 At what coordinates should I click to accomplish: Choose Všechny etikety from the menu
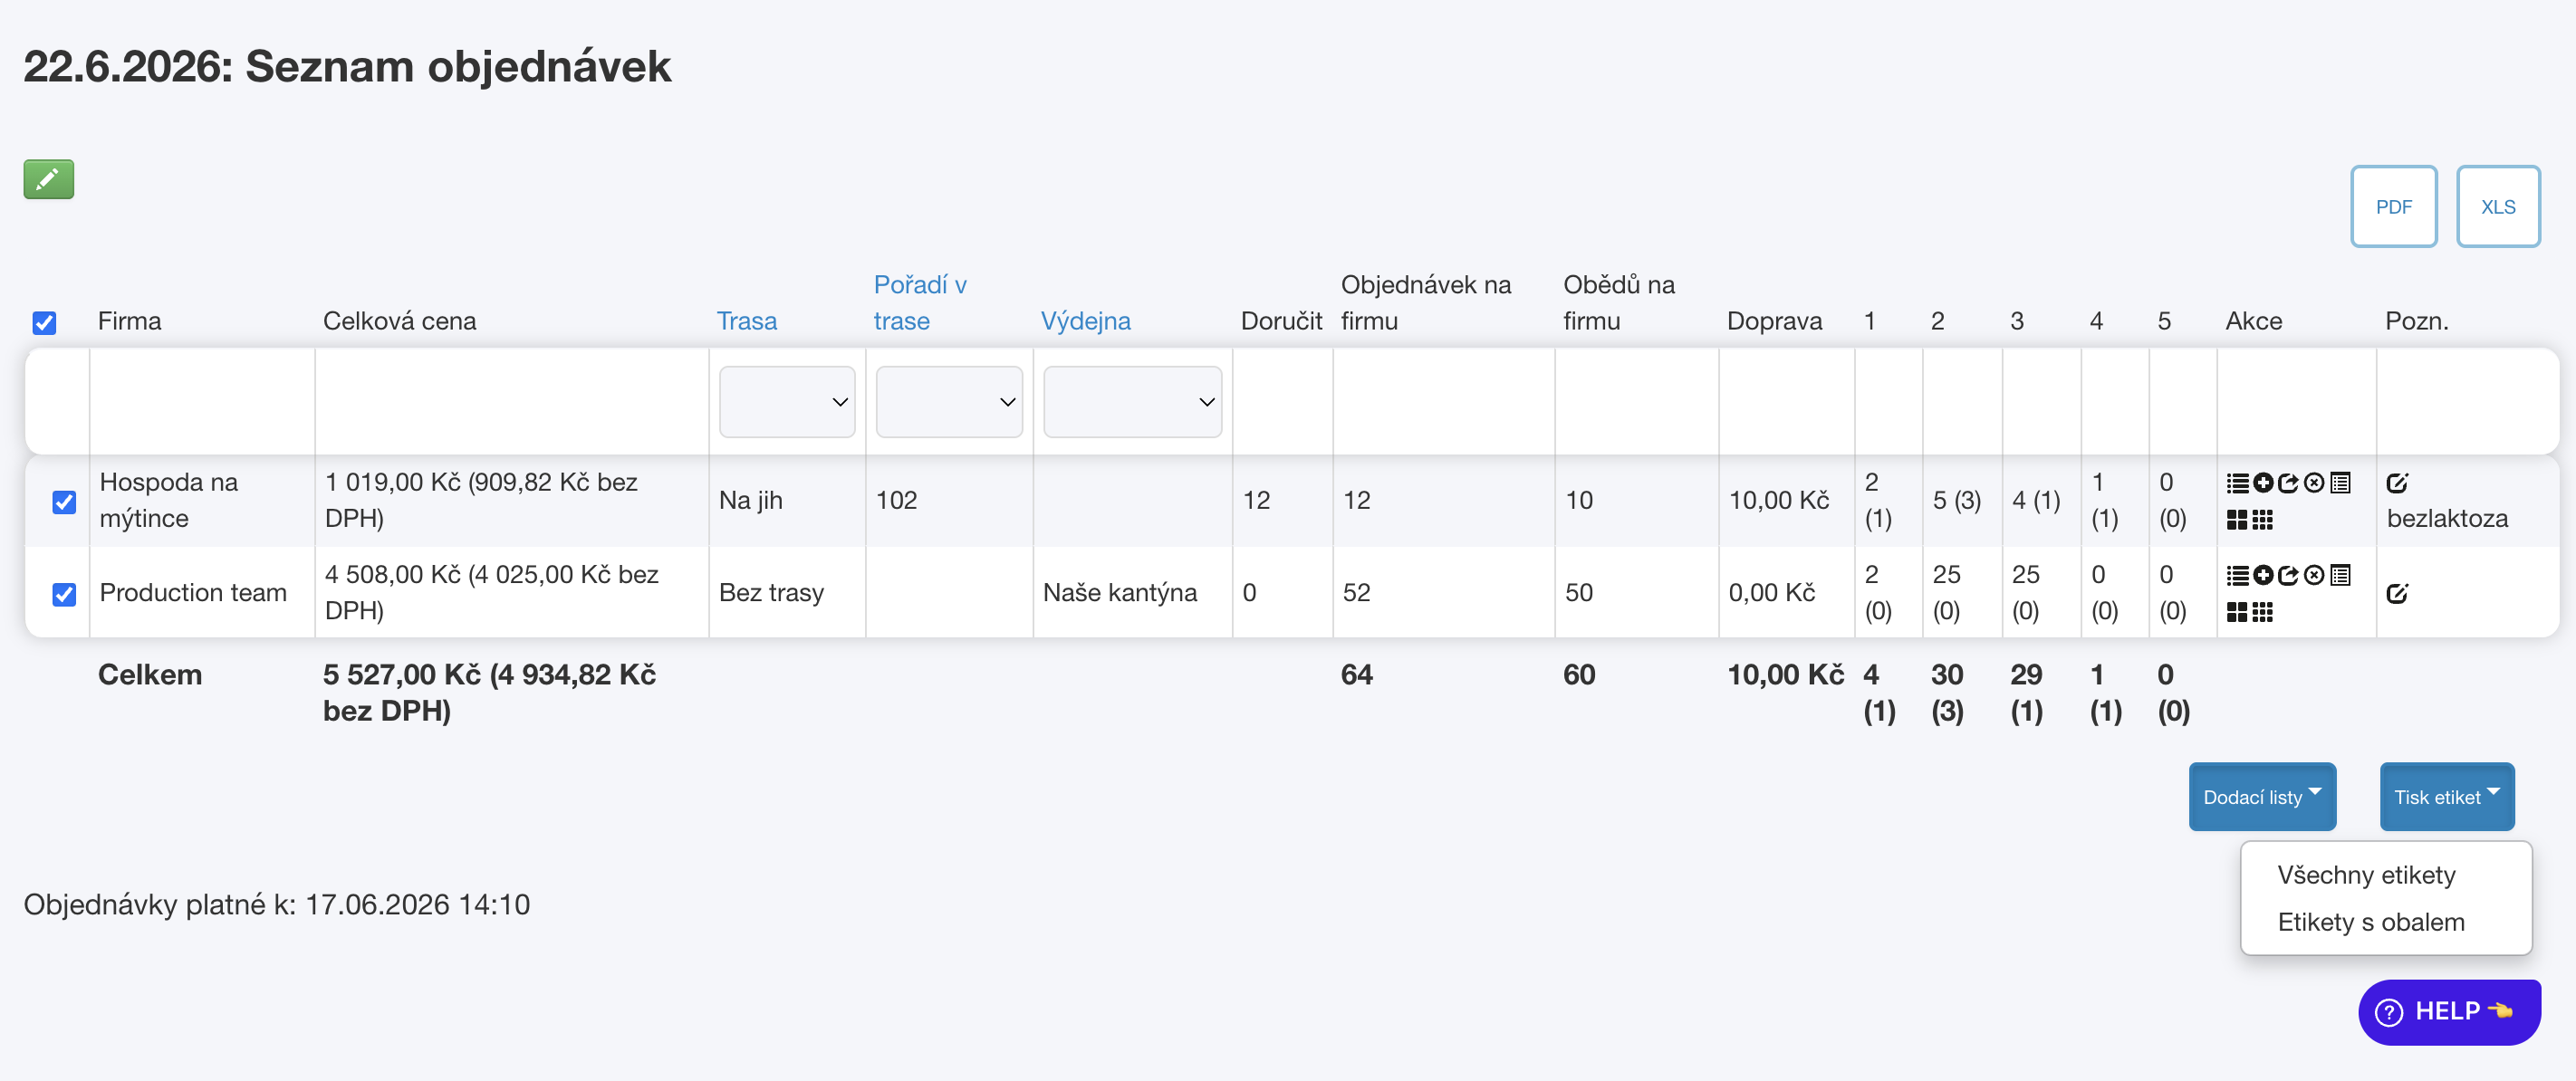[x=2366, y=874]
